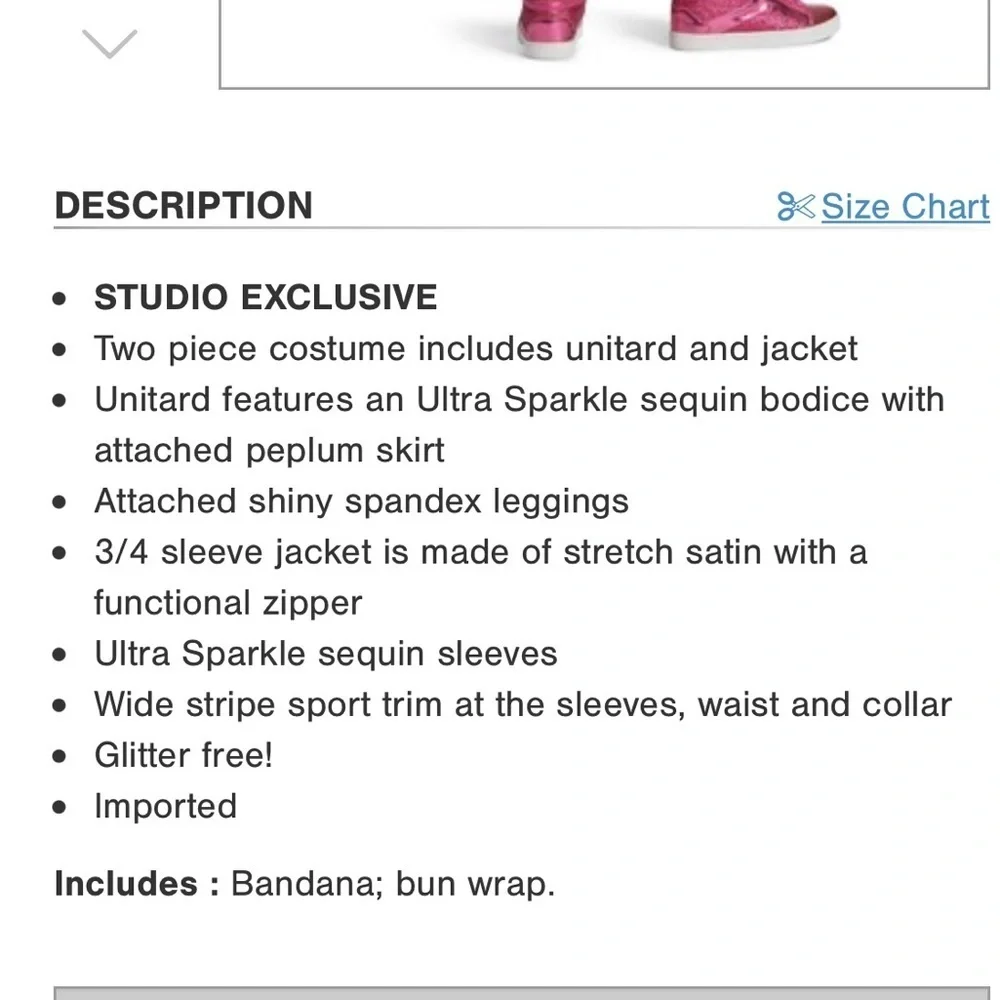This screenshot has height=1000, width=1000.
Task: Click the 'Wide stripe sport trim' line
Action: click(523, 705)
